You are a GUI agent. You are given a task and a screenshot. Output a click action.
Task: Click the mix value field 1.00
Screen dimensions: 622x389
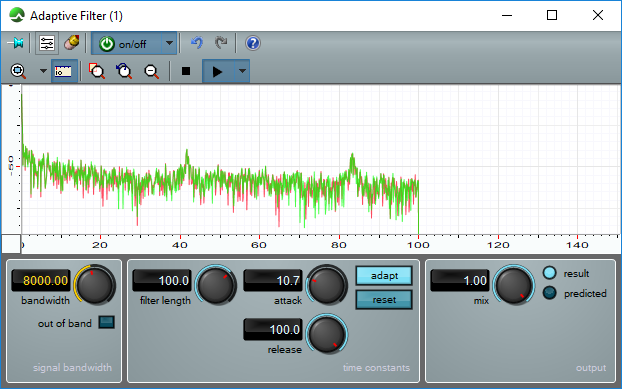(x=460, y=280)
